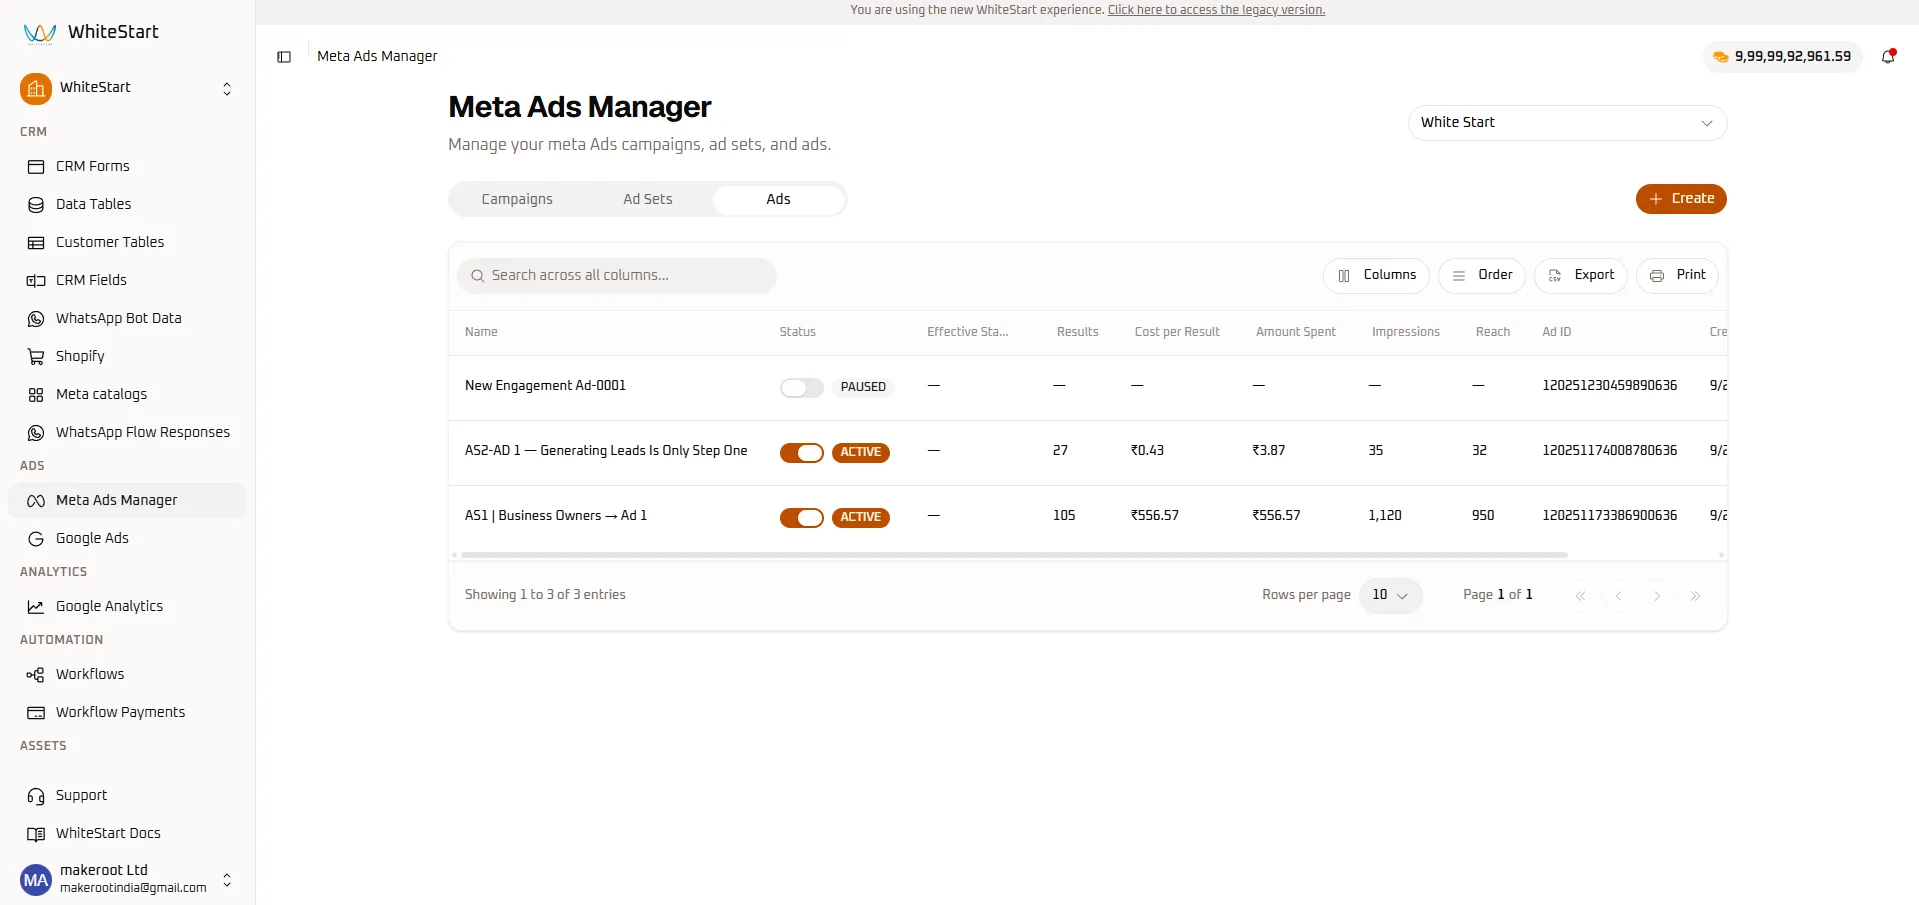Expand makeroot Ltd user menu
1919x905 pixels.
[x=128, y=879]
